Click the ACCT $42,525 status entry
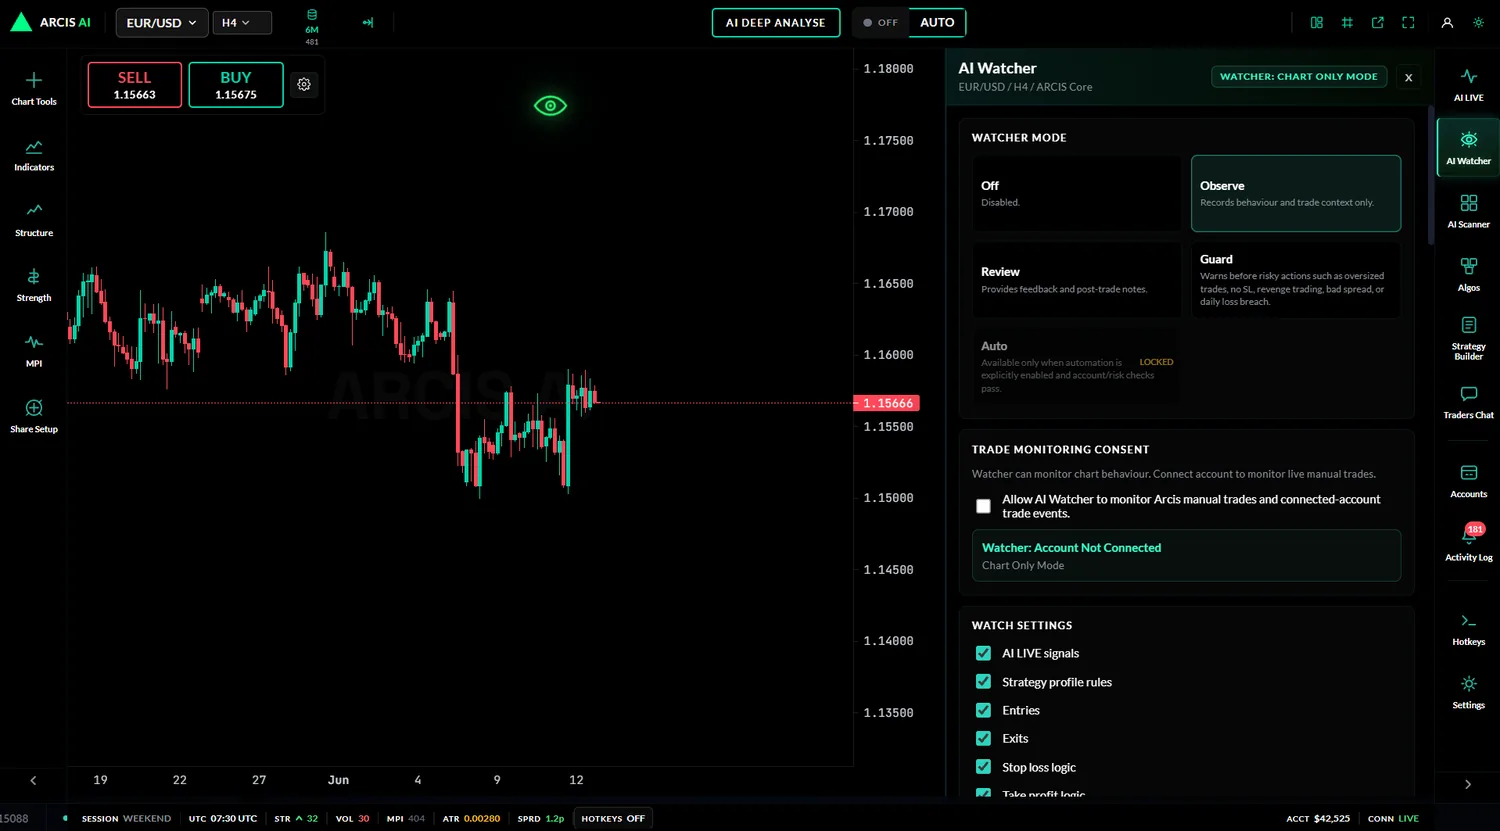The width and height of the screenshot is (1500, 831). [x=1318, y=818]
